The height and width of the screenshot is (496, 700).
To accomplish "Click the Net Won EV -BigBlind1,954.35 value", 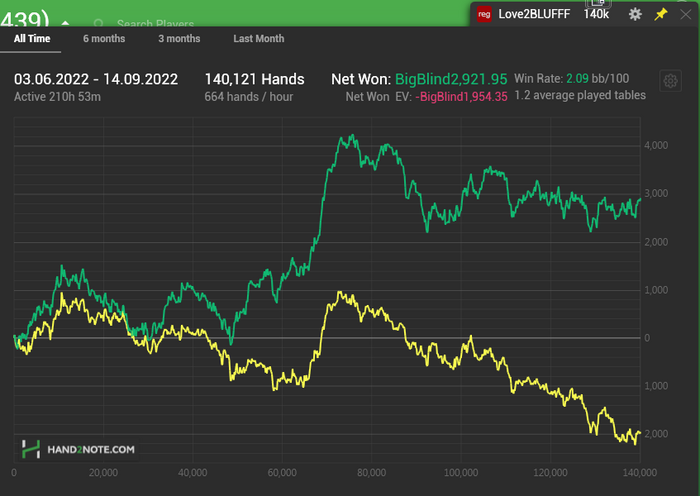I will pyautogui.click(x=461, y=96).
